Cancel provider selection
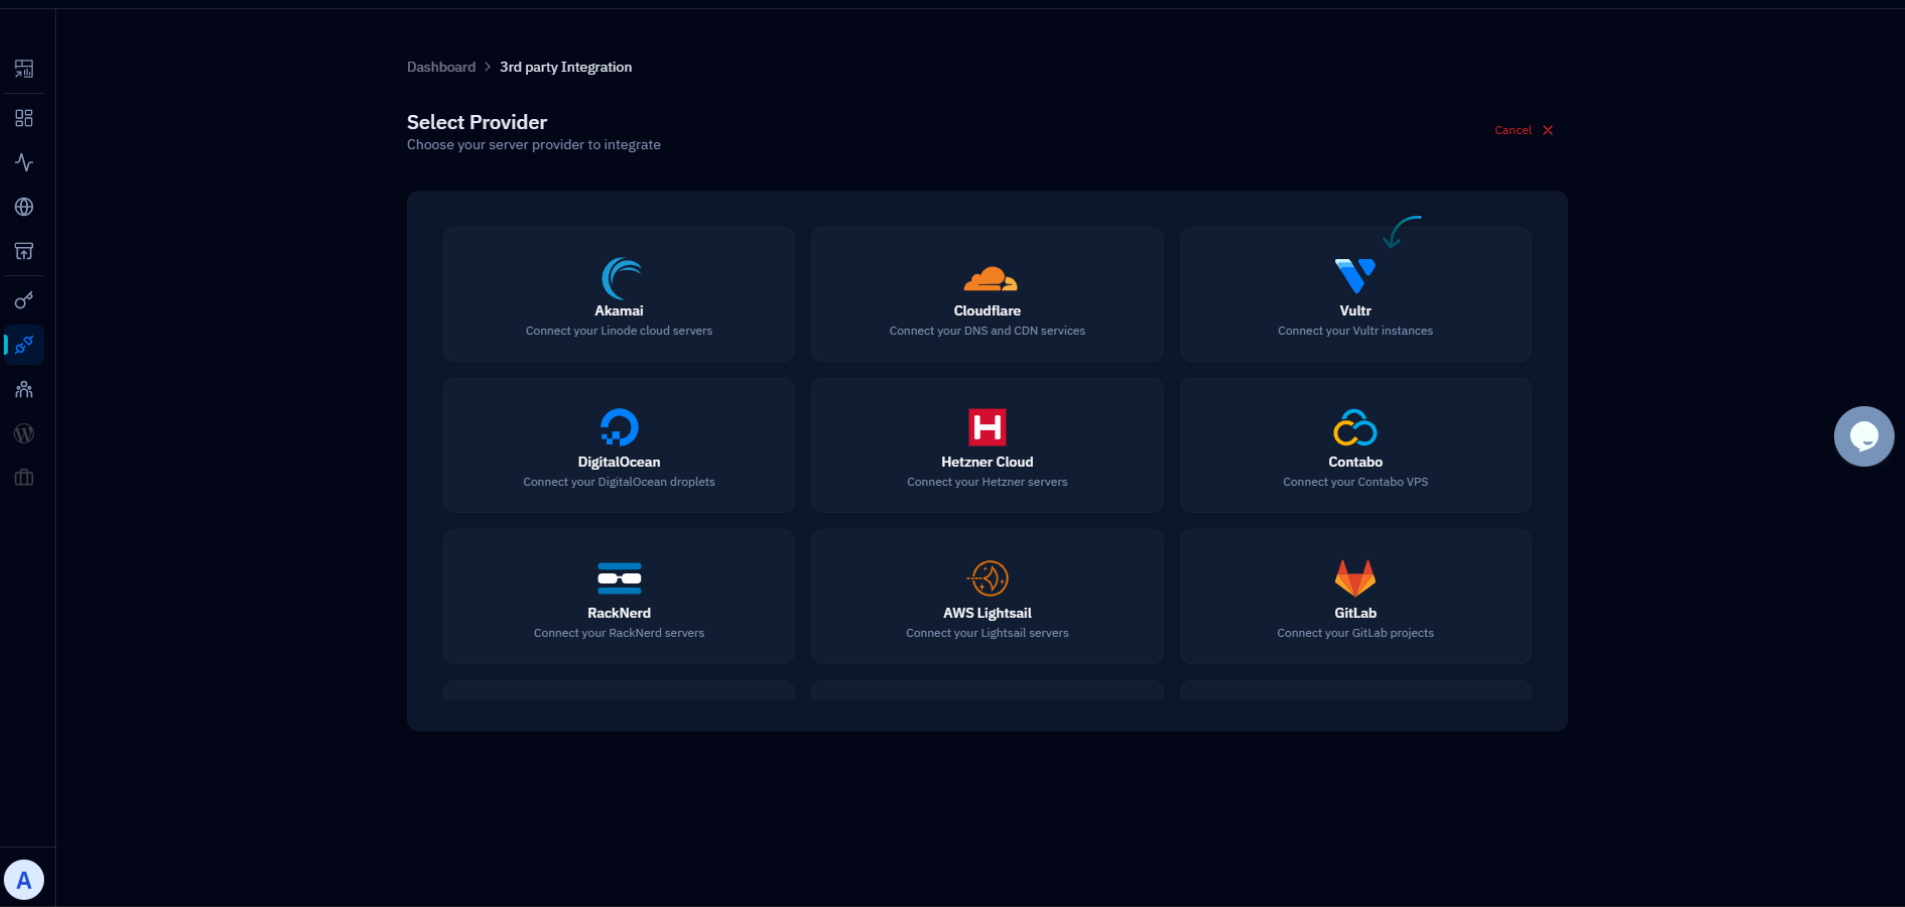This screenshot has height=907, width=1905. pyautogui.click(x=1524, y=130)
